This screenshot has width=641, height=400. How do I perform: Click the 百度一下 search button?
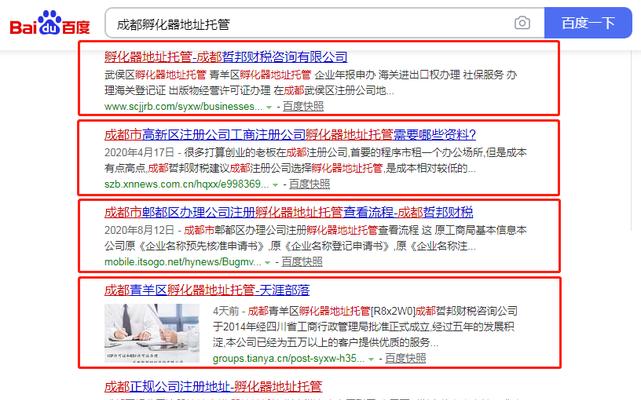588,23
